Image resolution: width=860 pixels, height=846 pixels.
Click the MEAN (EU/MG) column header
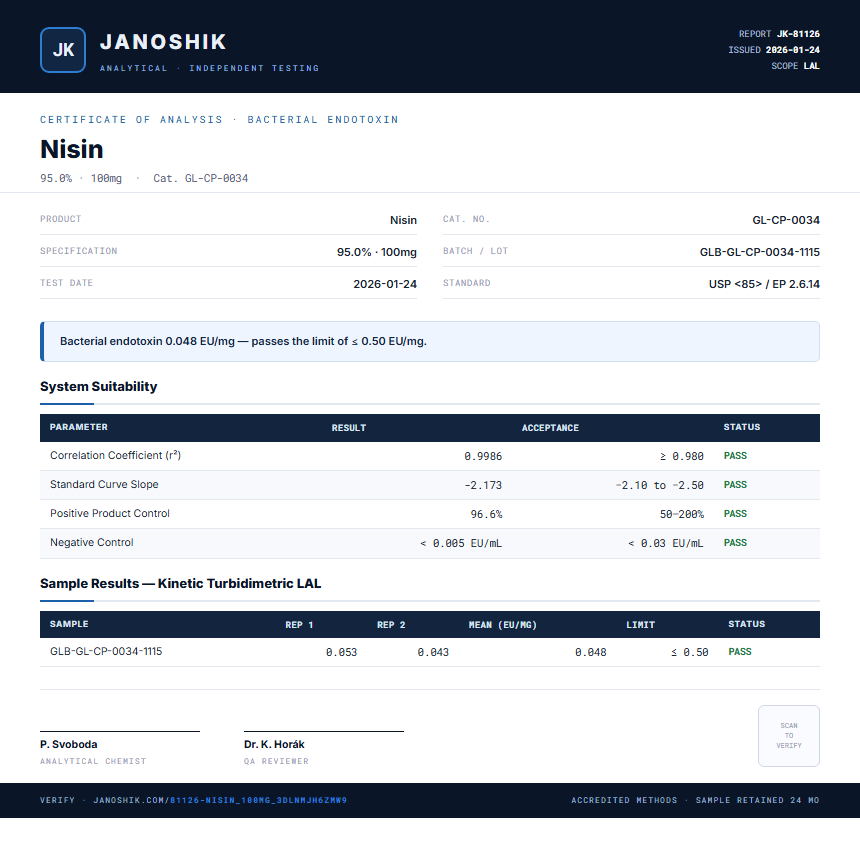tap(502, 624)
